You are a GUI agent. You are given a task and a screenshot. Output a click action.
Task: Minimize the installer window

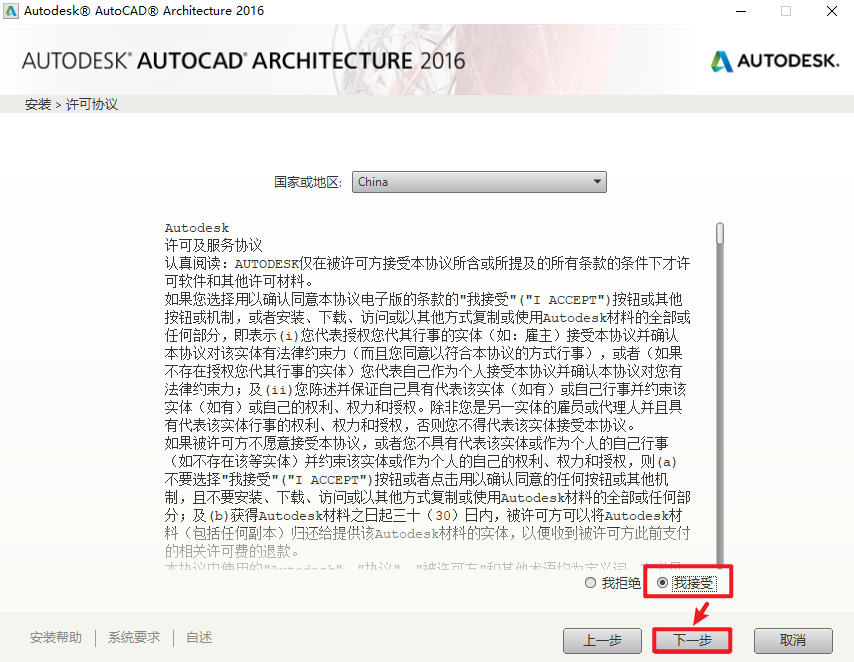741,11
